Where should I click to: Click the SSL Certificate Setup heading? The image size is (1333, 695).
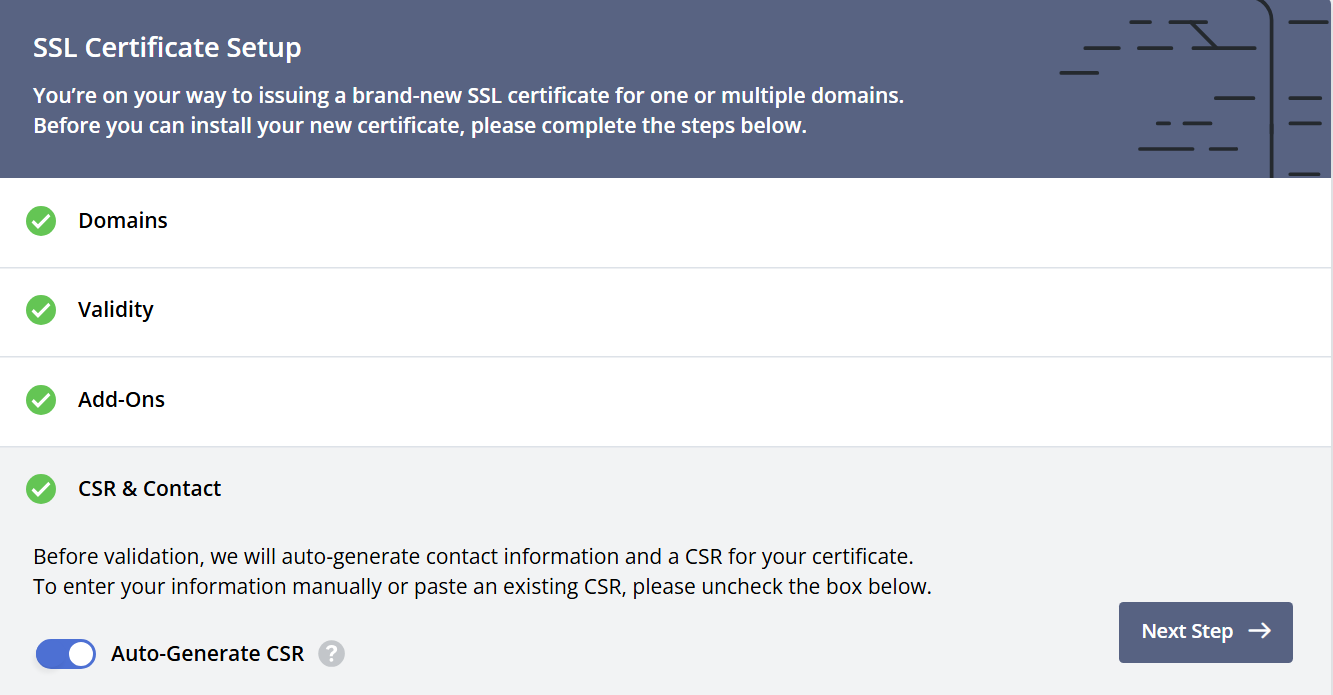[167, 47]
